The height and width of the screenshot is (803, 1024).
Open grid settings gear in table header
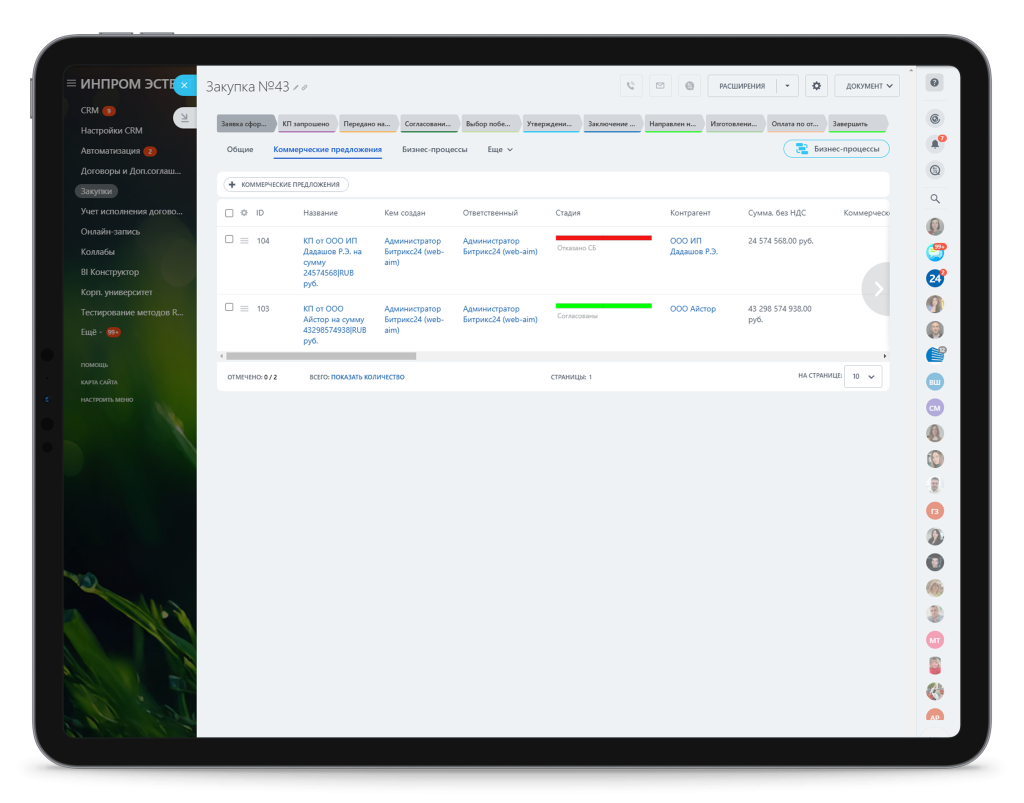tap(244, 213)
